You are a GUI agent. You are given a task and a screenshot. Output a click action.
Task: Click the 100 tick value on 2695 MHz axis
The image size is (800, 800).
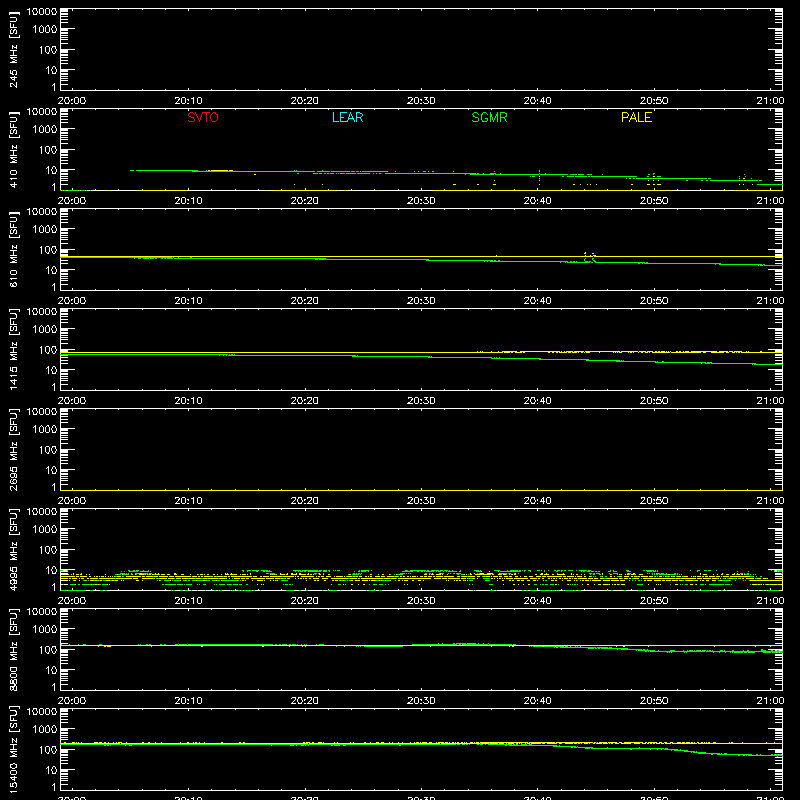[x=48, y=450]
